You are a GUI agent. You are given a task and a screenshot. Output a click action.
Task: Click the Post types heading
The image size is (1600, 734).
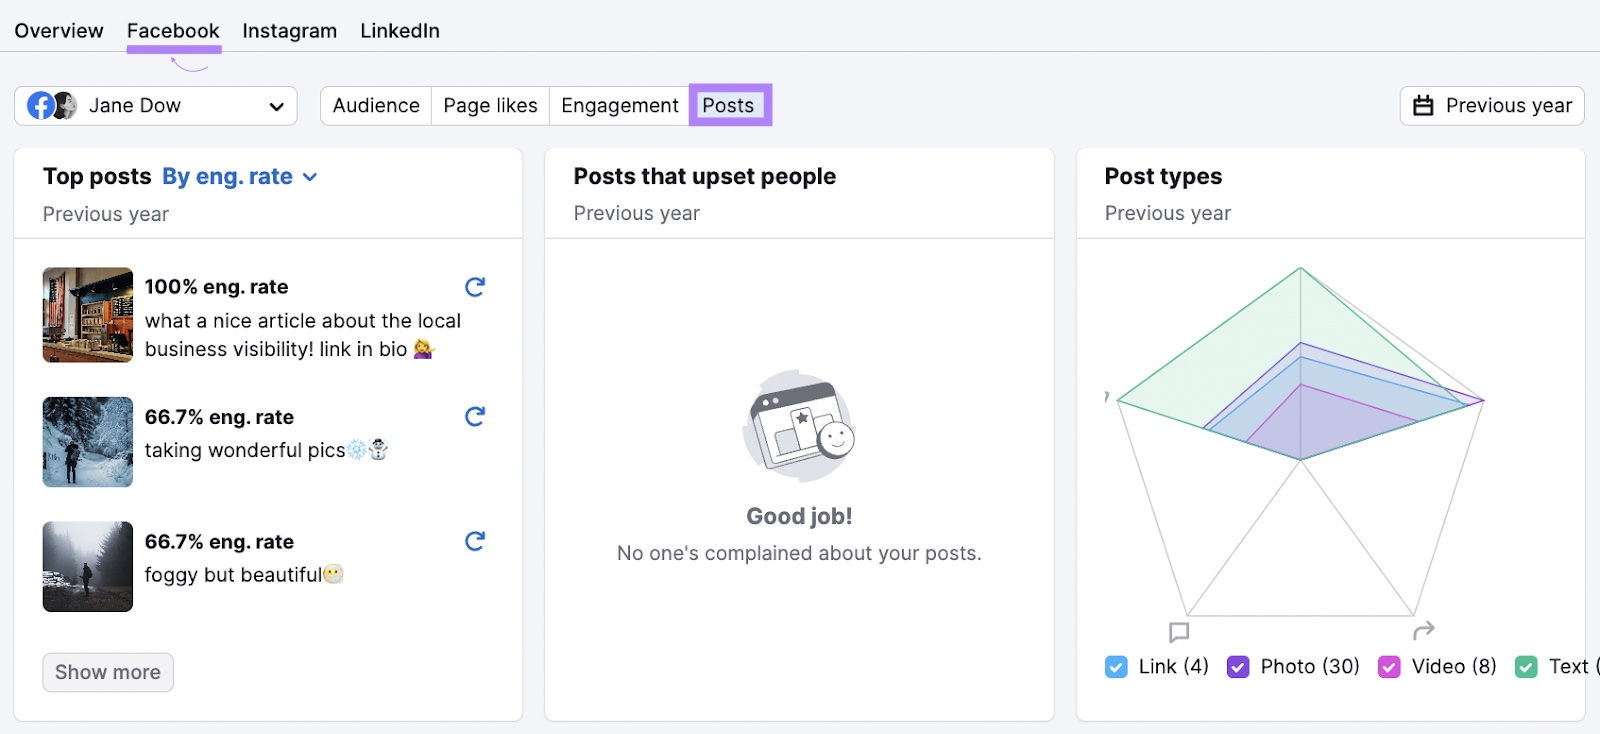(x=1163, y=176)
